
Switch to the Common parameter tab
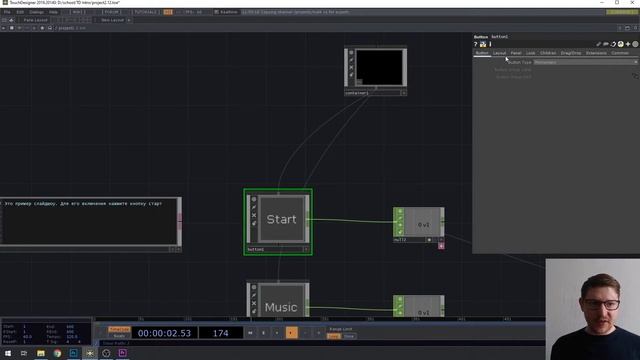(620, 53)
